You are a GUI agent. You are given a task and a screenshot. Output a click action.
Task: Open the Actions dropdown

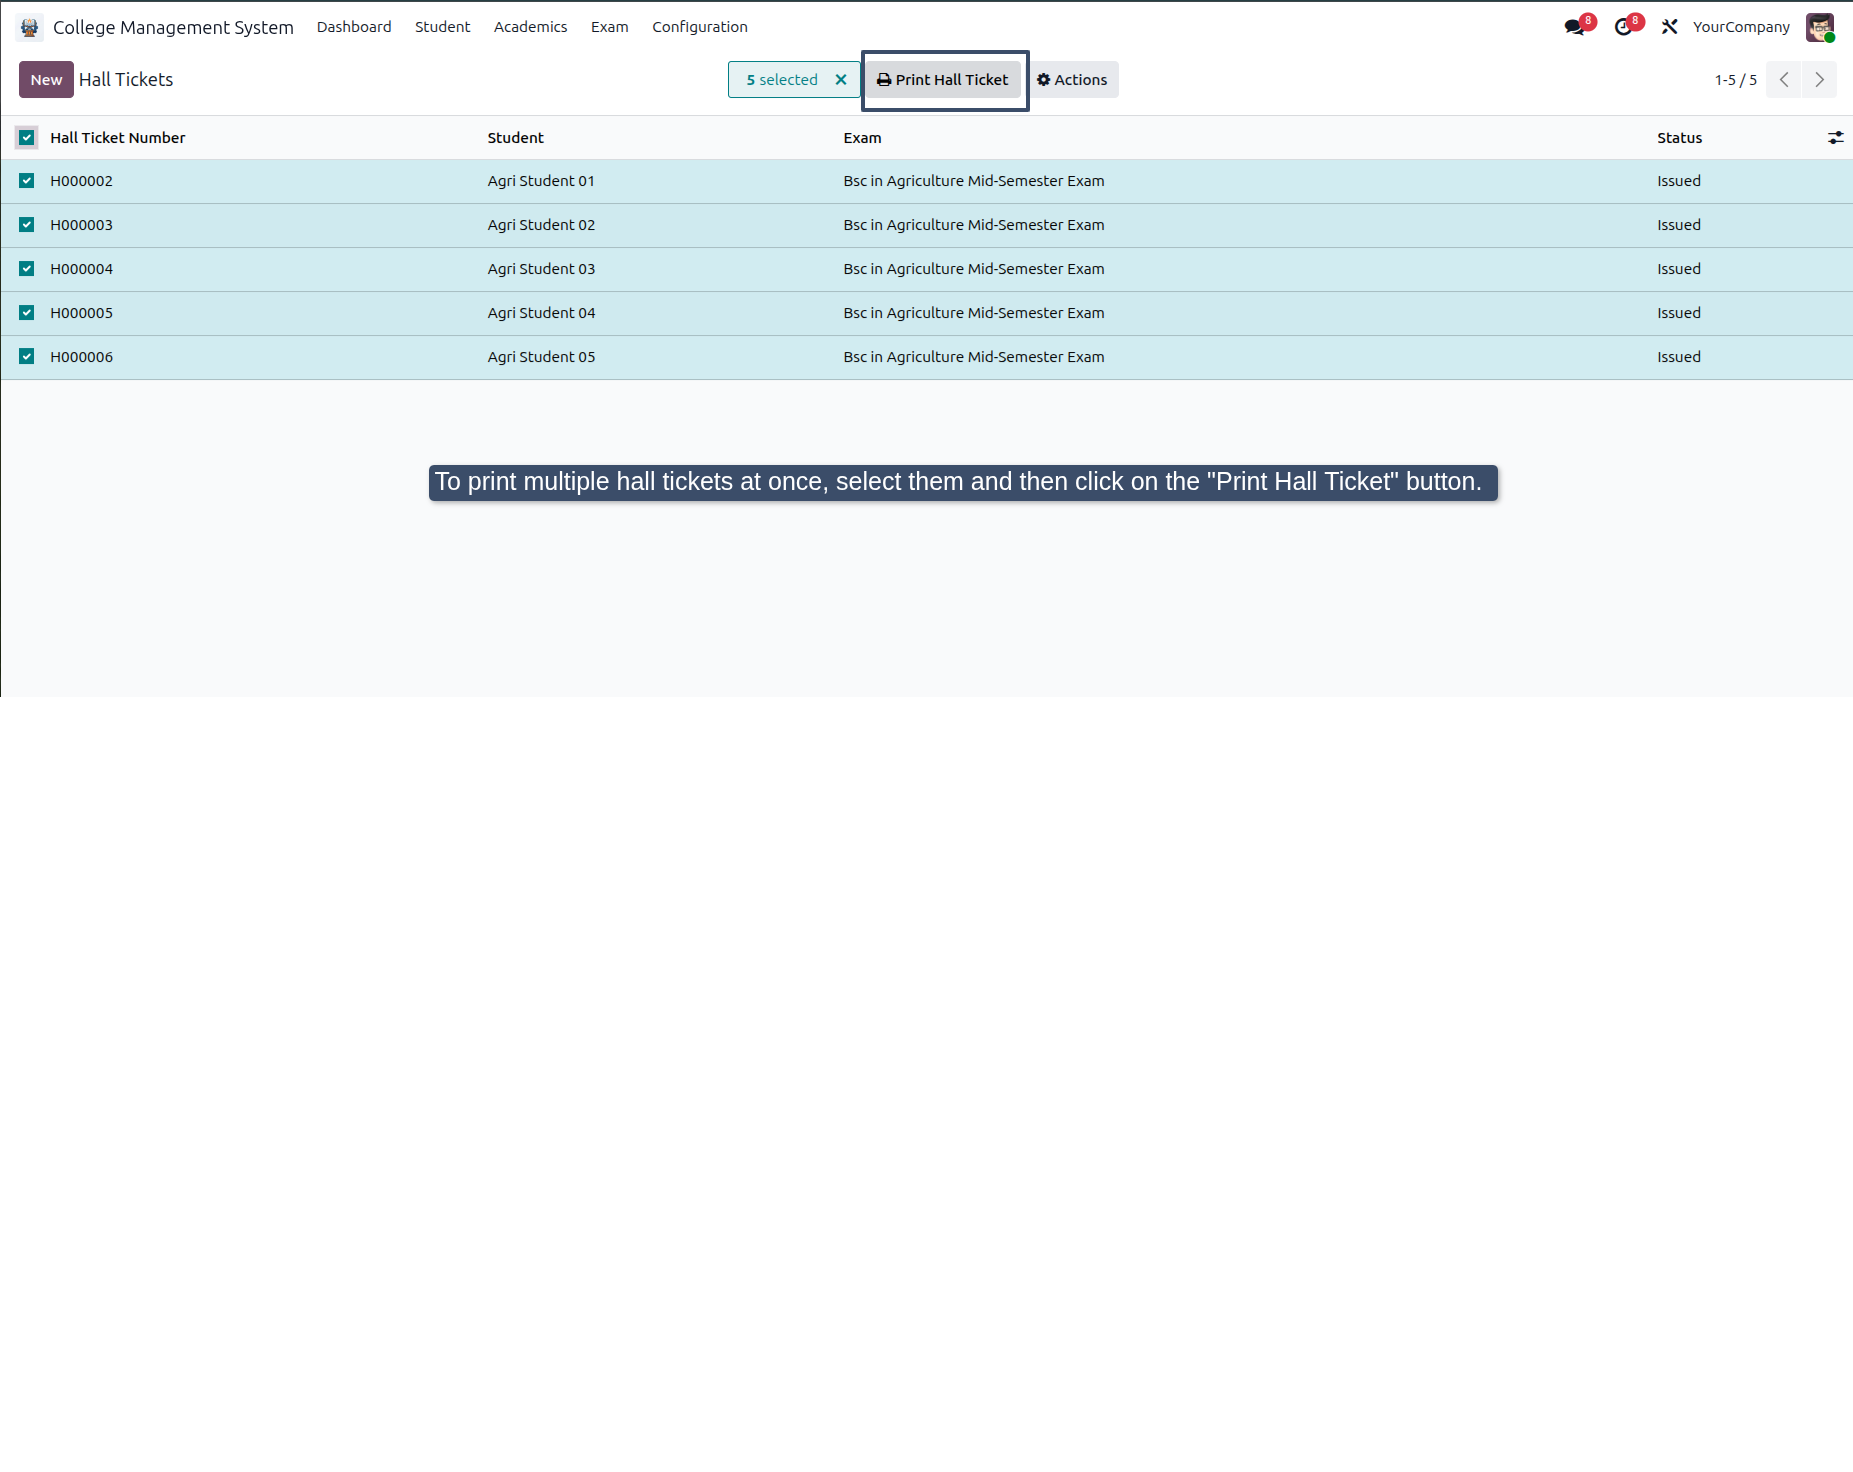tap(1072, 80)
